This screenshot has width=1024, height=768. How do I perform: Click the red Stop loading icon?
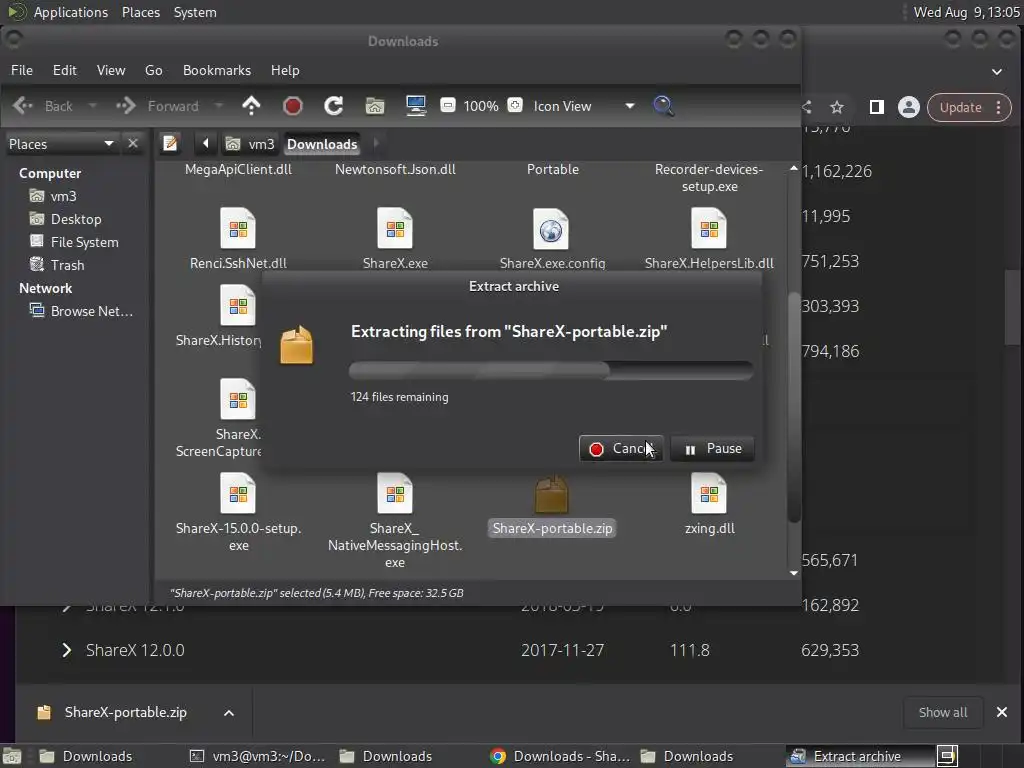[293, 106]
